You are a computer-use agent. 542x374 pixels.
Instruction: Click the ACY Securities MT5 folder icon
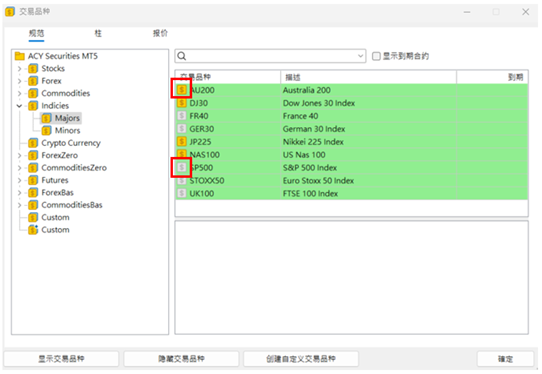pos(20,56)
